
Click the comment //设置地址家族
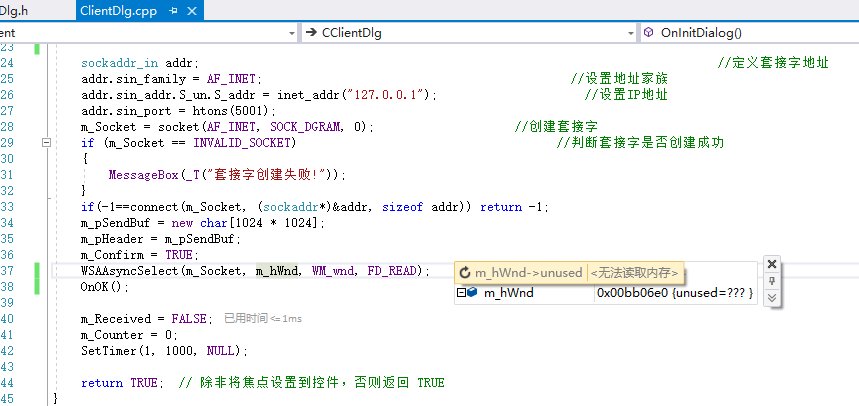619,79
